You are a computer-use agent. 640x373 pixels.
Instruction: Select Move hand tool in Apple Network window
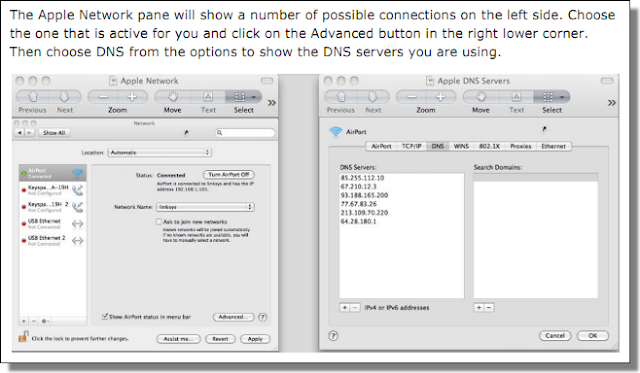(173, 97)
